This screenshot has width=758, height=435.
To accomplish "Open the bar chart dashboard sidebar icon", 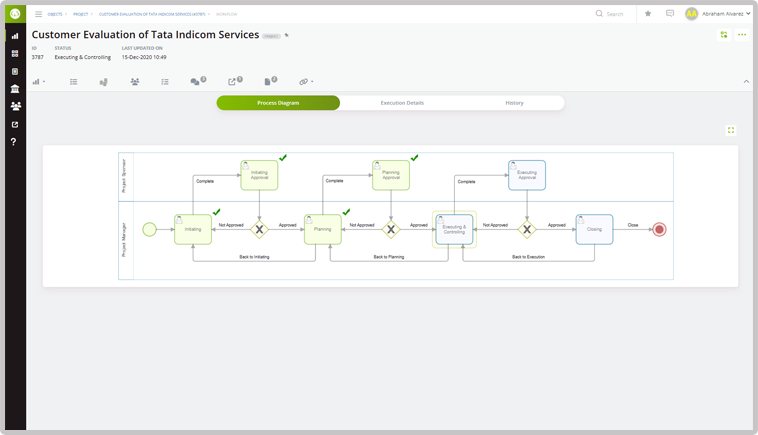I will click(x=15, y=36).
